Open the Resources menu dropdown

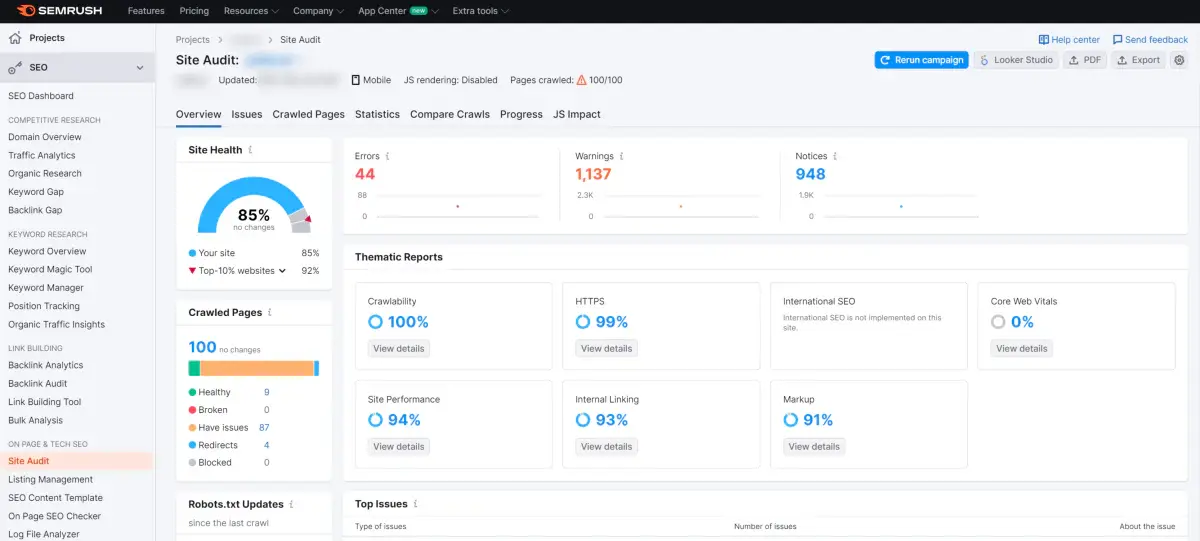point(251,11)
